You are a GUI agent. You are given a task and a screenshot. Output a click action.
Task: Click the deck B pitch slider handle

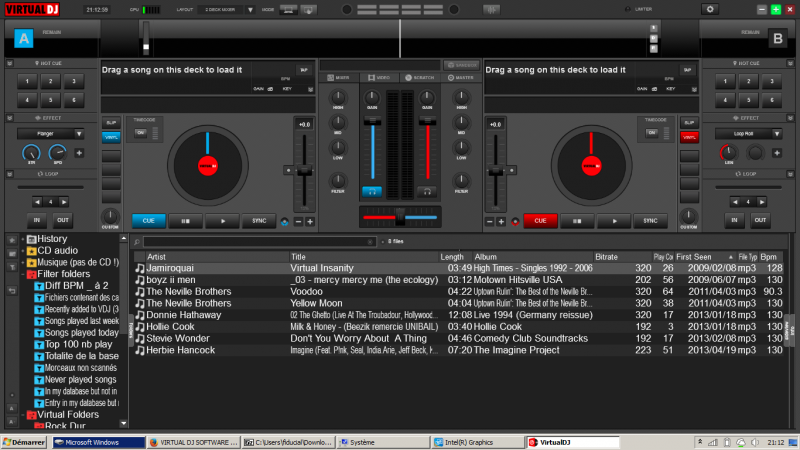495,172
